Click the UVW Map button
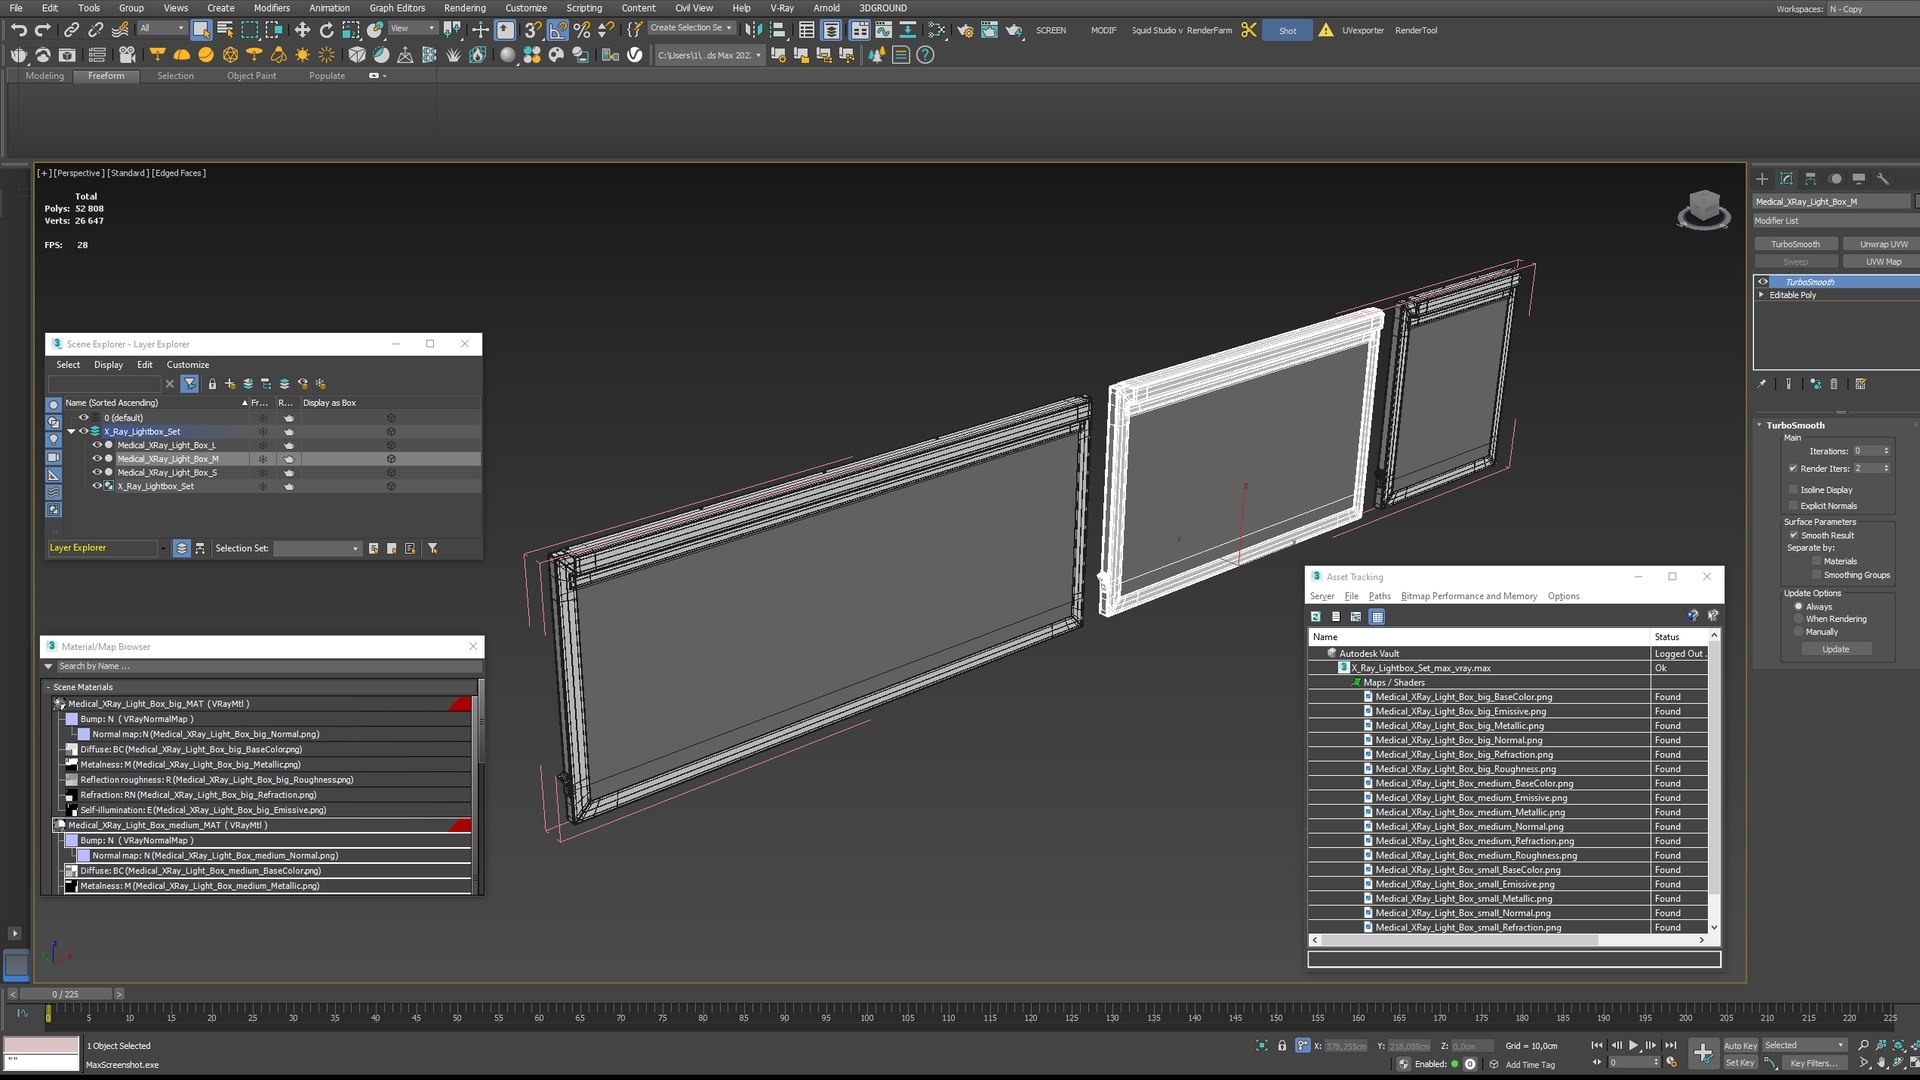The height and width of the screenshot is (1080, 1920). click(x=1883, y=262)
